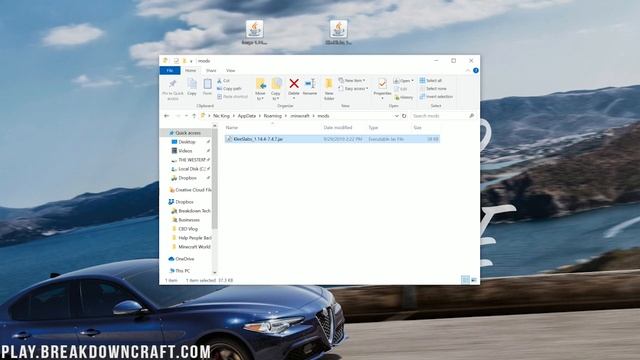Select the right jar file on desktop
The image size is (640, 360).
tap(338, 33)
